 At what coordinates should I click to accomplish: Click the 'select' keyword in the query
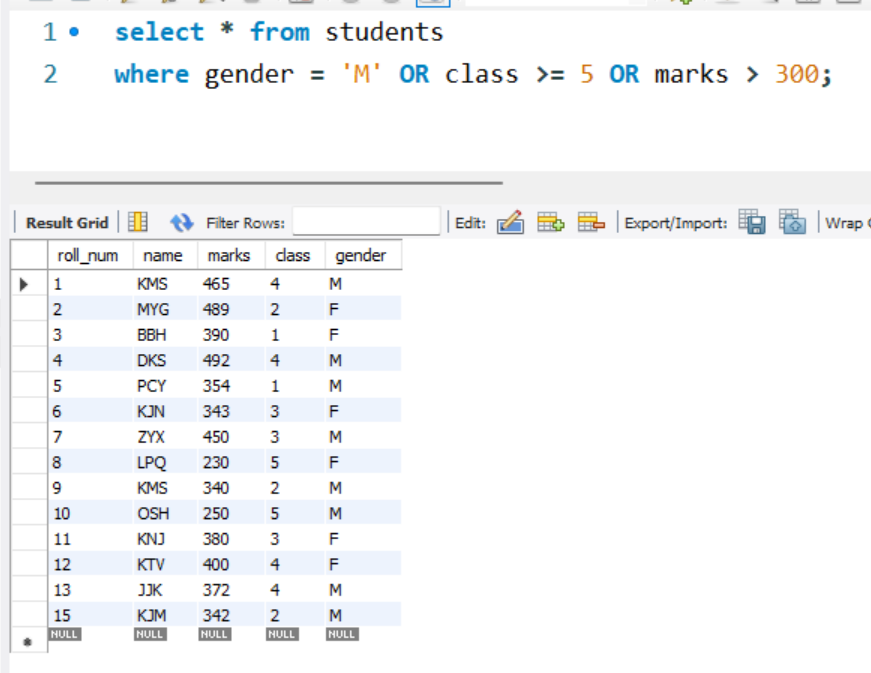[x=159, y=32]
